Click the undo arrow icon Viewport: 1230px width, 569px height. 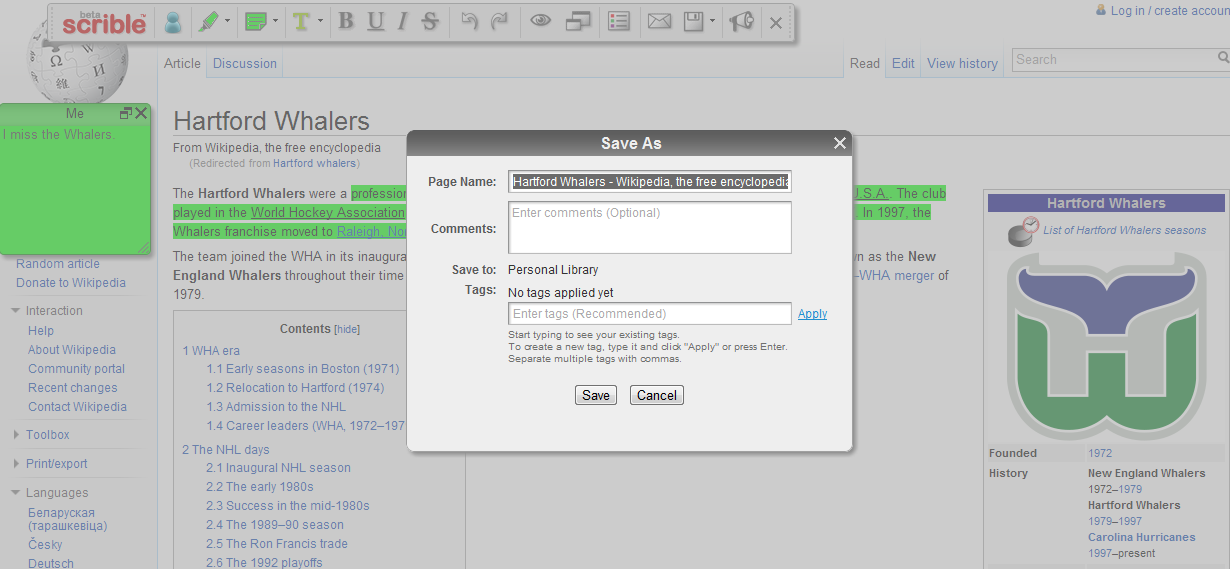469,21
